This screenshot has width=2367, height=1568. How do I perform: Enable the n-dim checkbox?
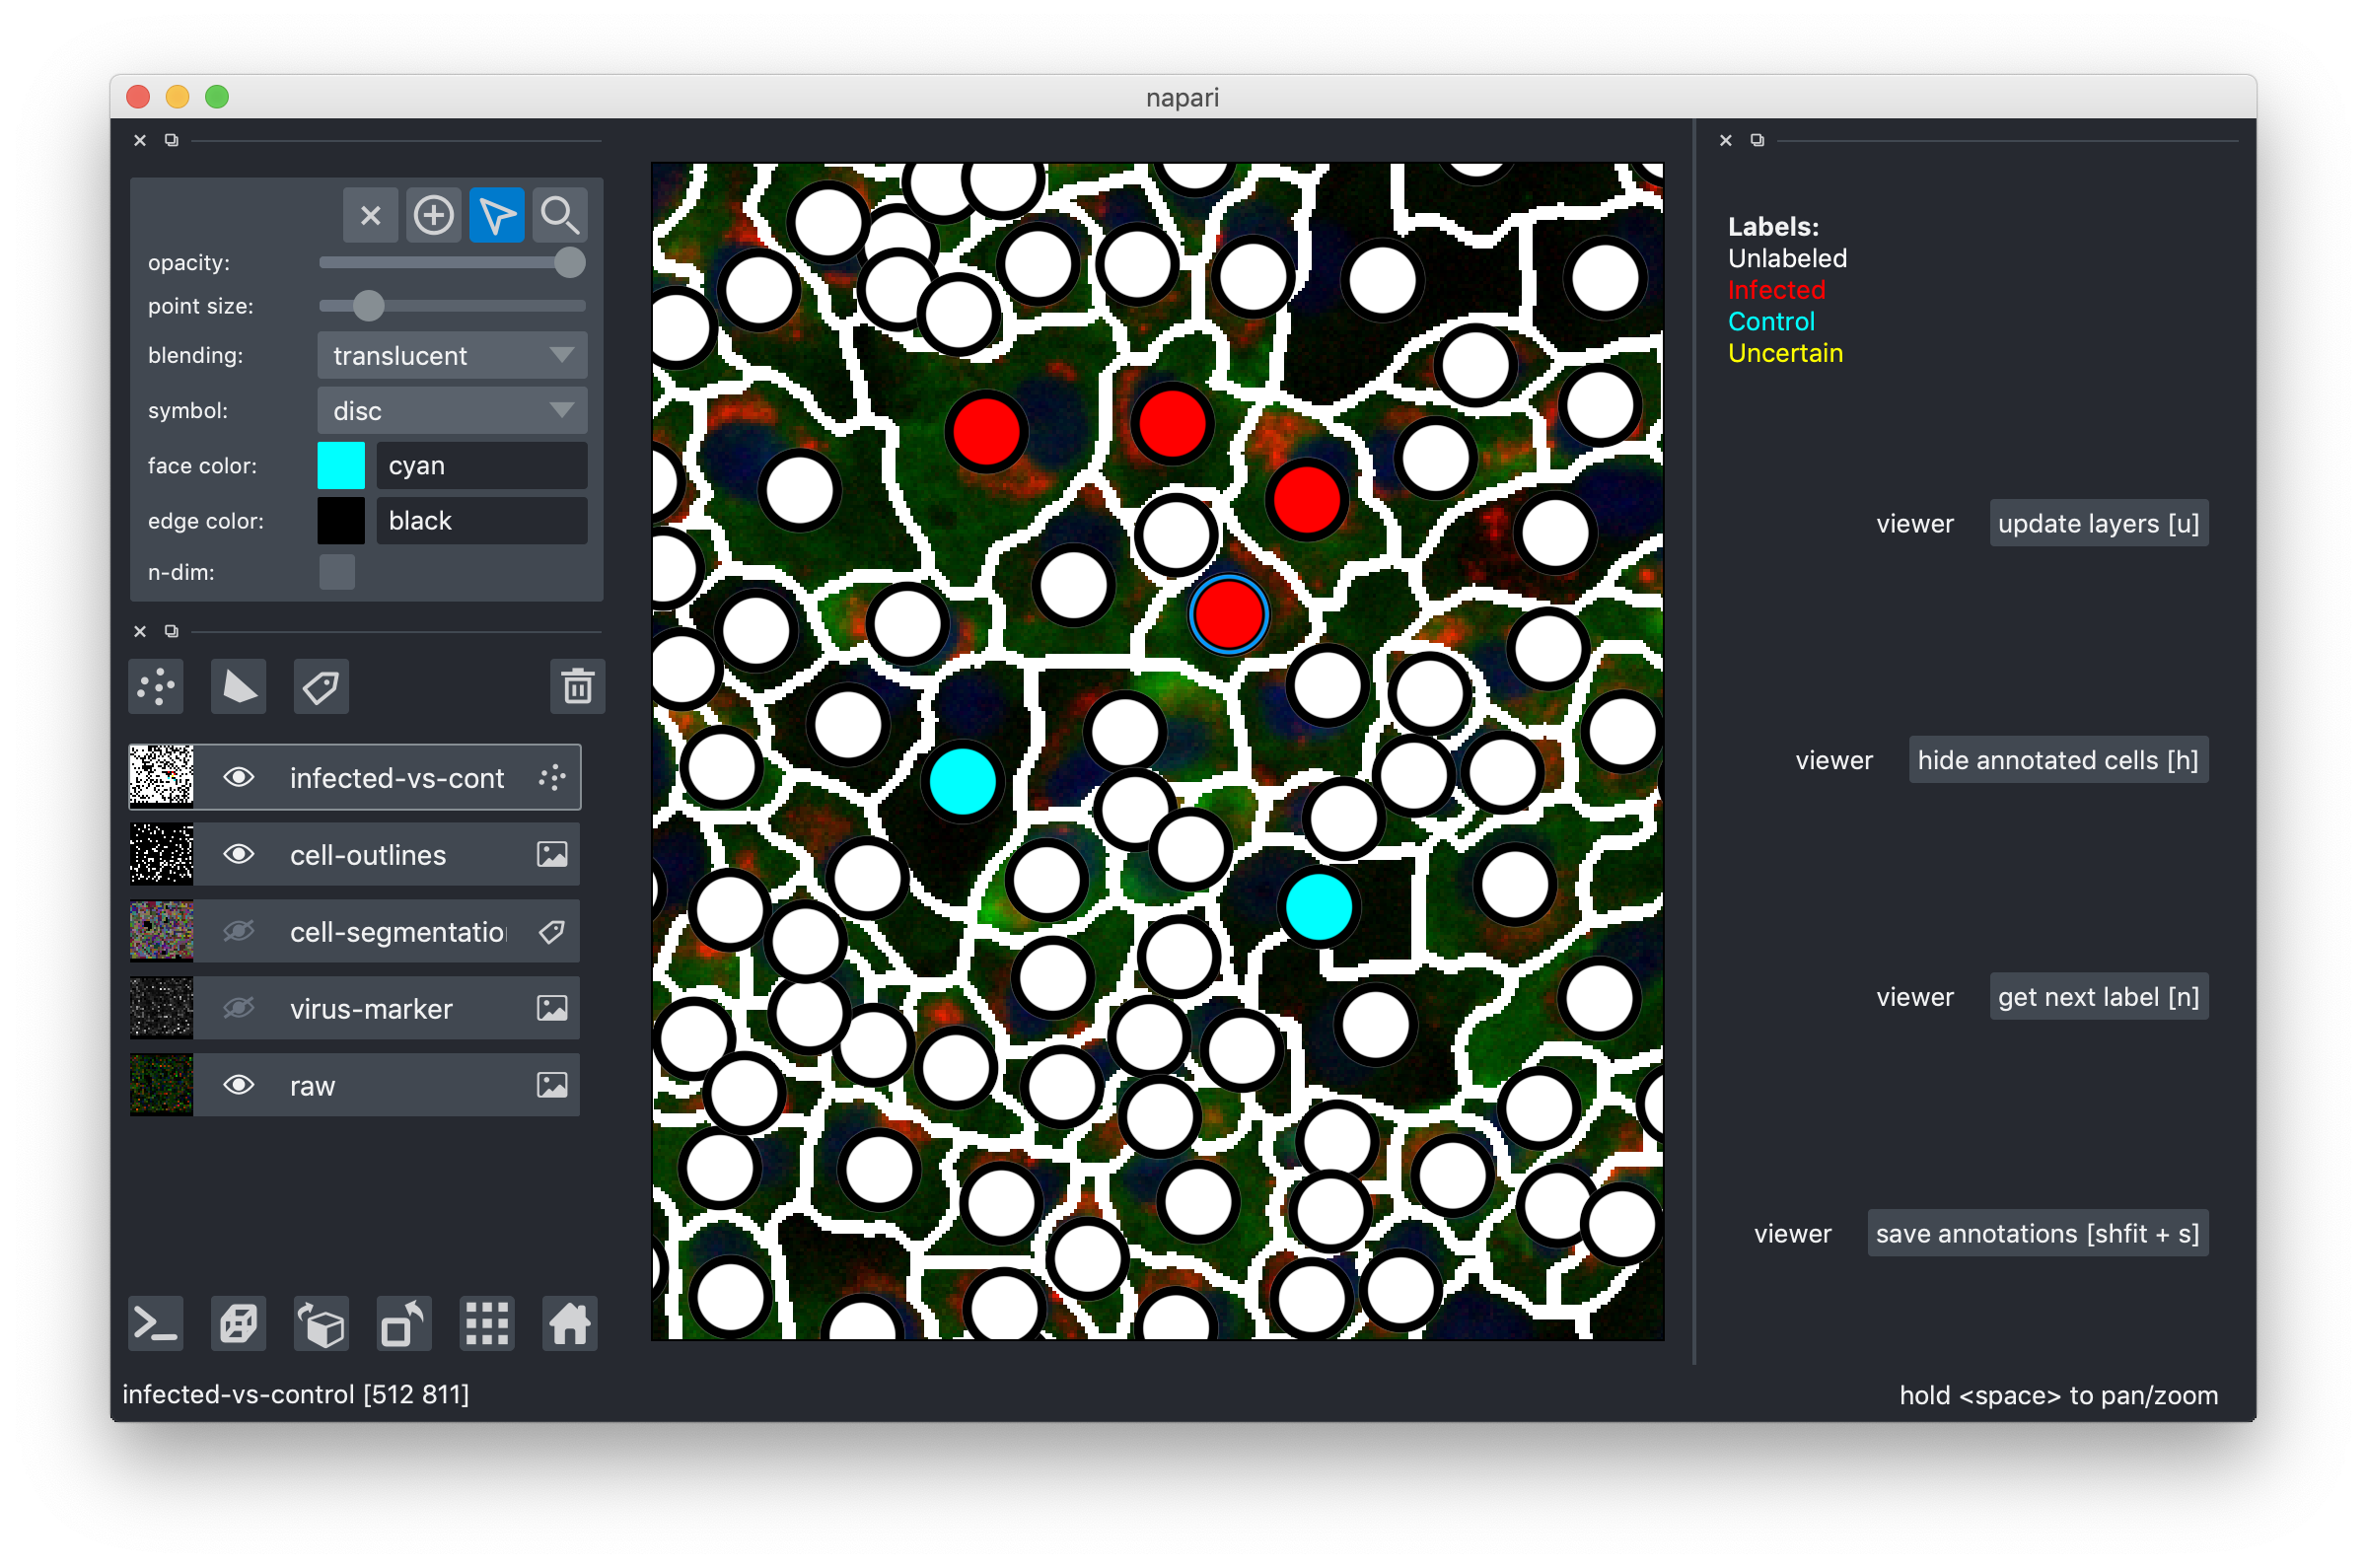pos(337,572)
